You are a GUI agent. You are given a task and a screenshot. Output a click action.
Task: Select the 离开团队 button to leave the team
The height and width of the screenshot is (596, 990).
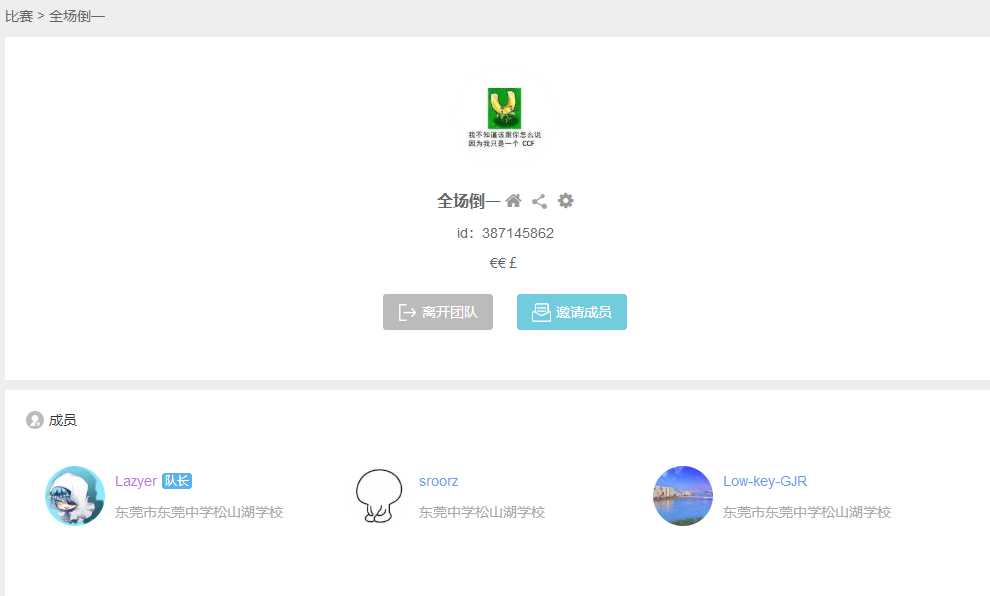point(438,311)
